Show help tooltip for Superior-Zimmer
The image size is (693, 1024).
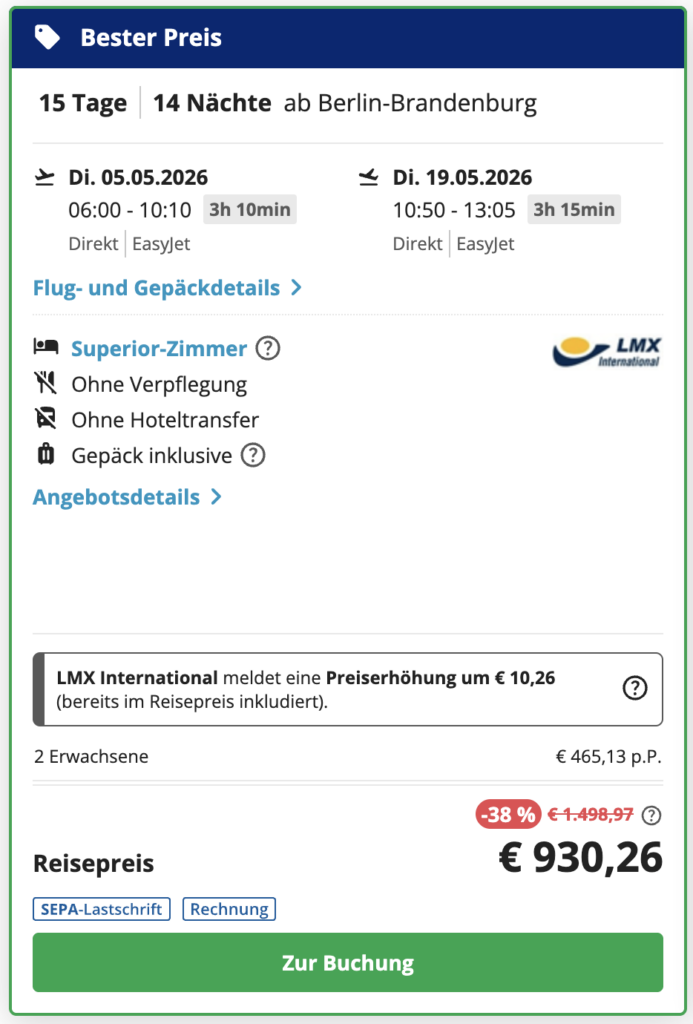[x=268, y=350]
